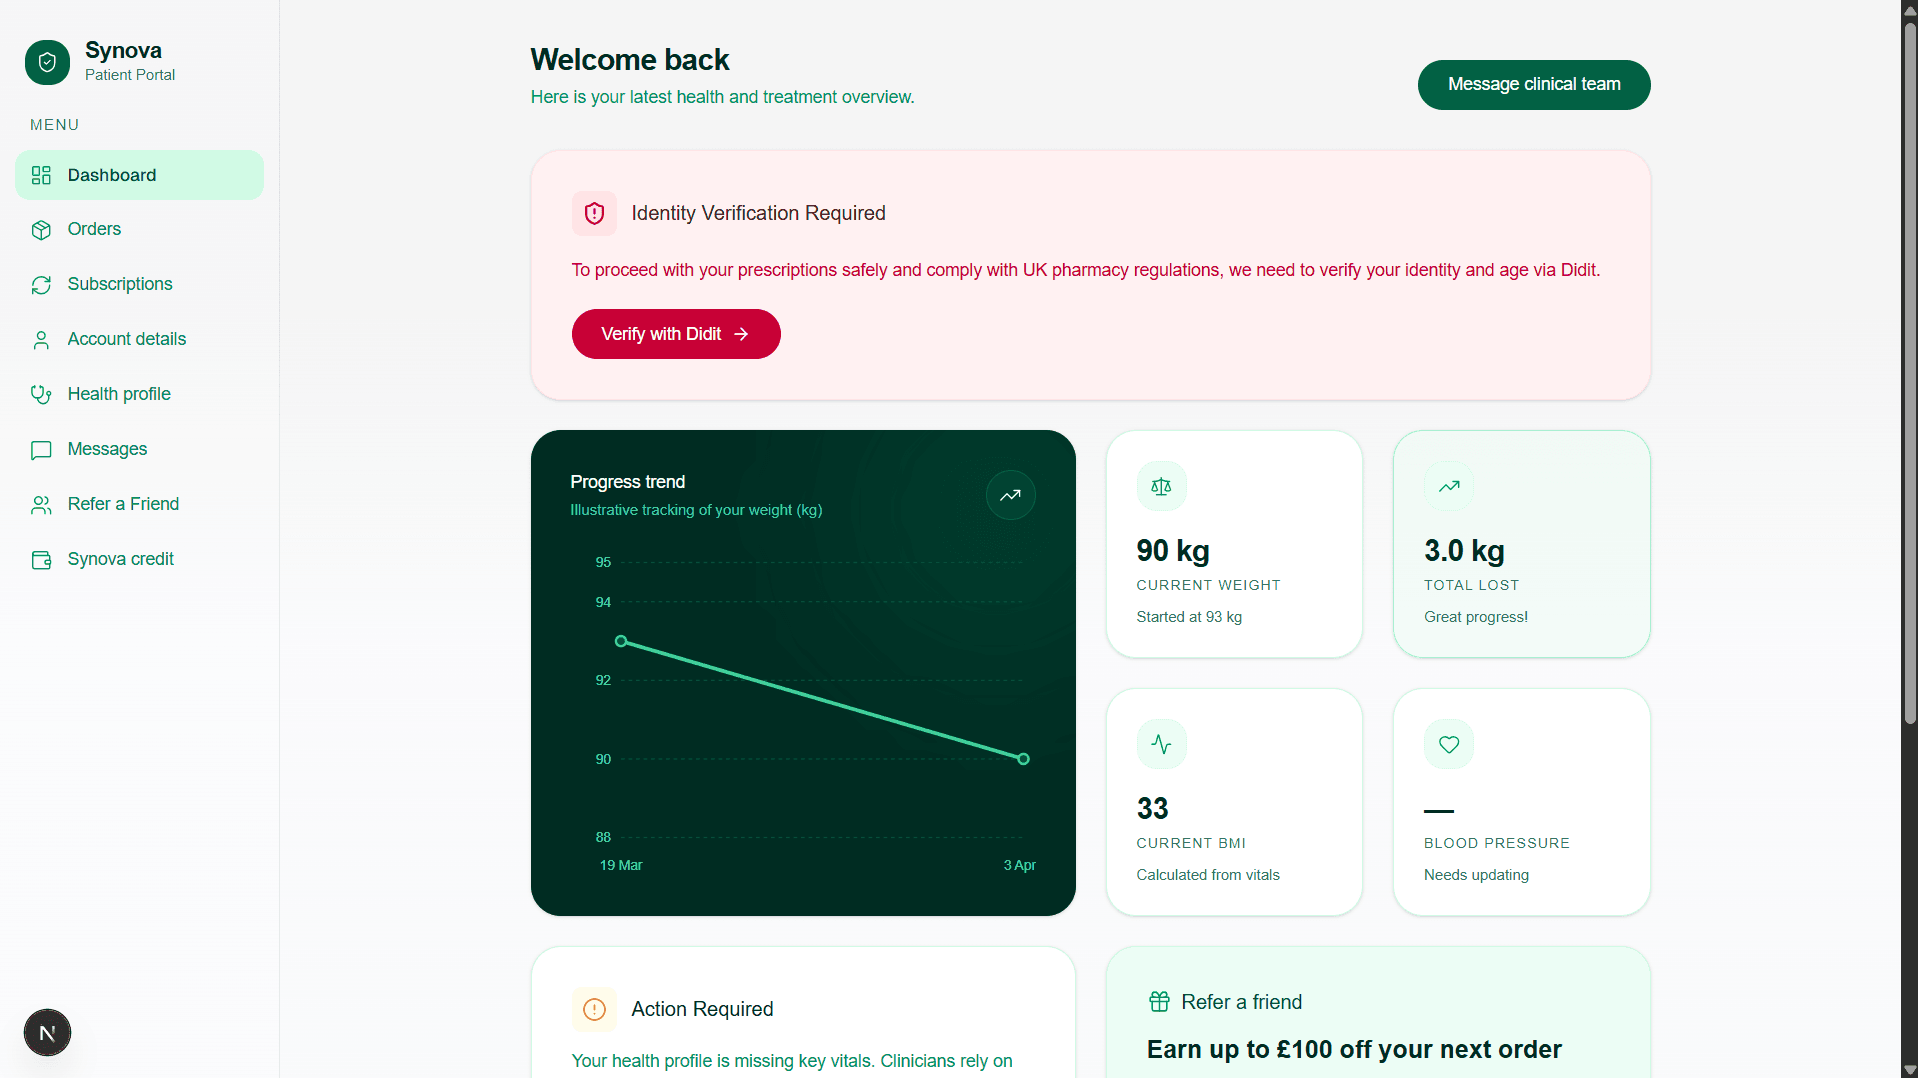Click the warning icon next to Action Required
This screenshot has height=1078, width=1918.
594,1009
